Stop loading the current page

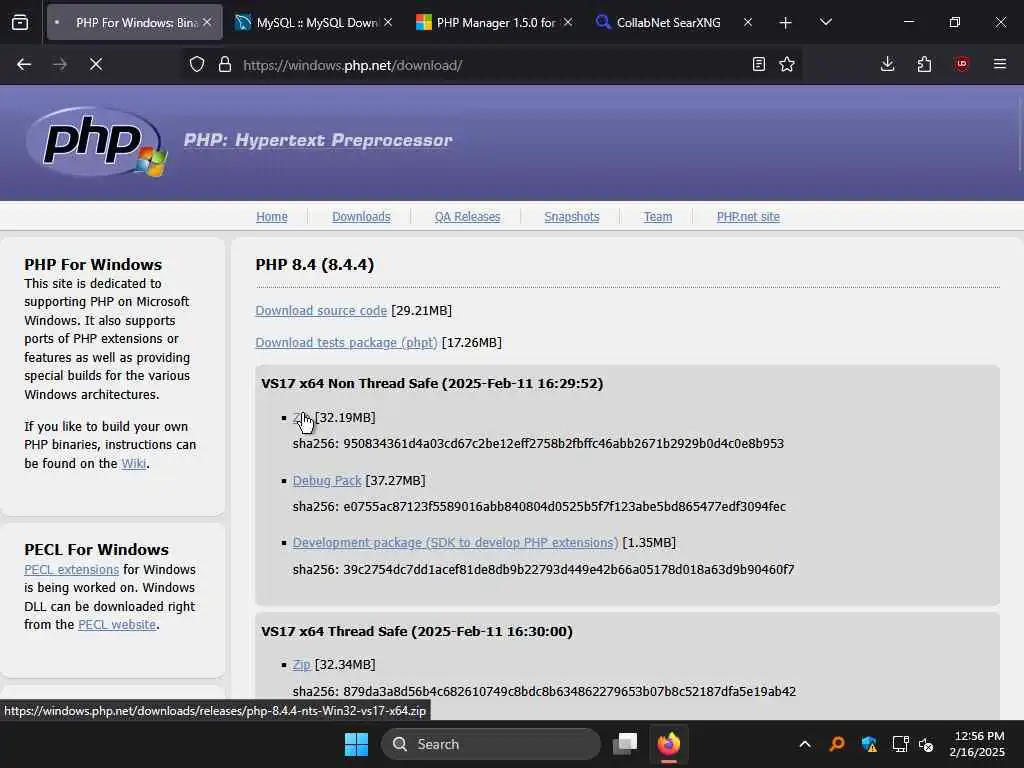click(x=96, y=64)
